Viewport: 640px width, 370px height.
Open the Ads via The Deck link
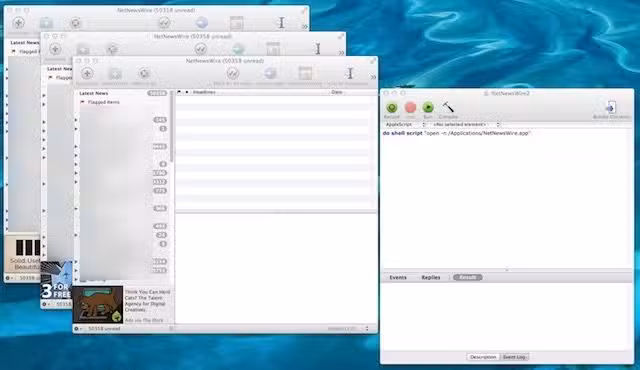click(x=144, y=321)
